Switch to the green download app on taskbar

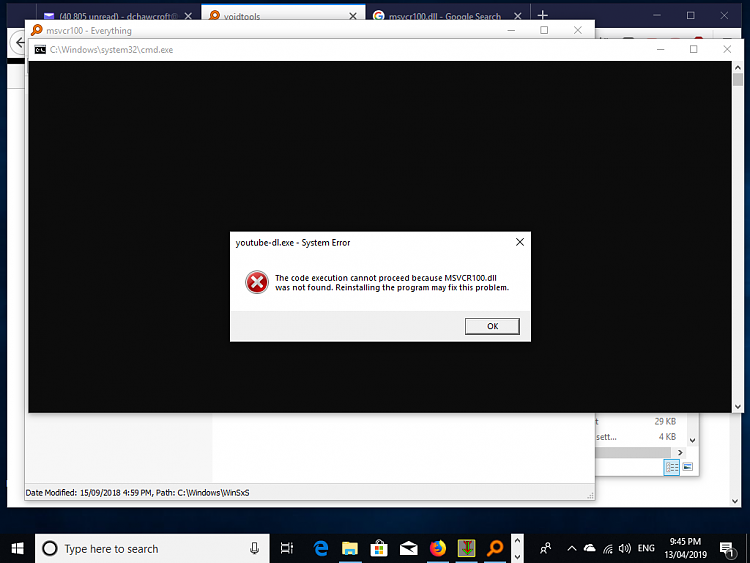point(466,548)
